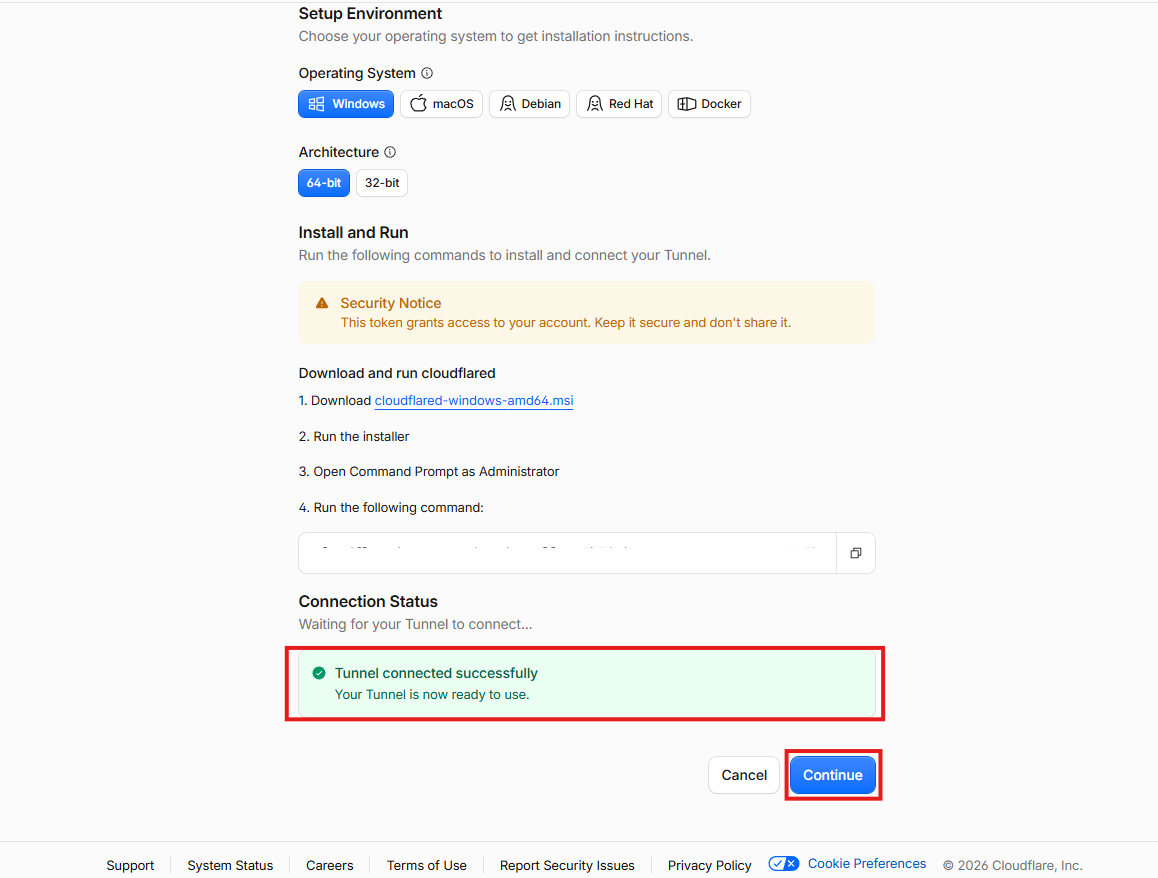Click the Security Notice warning icon
The image size is (1158, 878).
(322, 303)
